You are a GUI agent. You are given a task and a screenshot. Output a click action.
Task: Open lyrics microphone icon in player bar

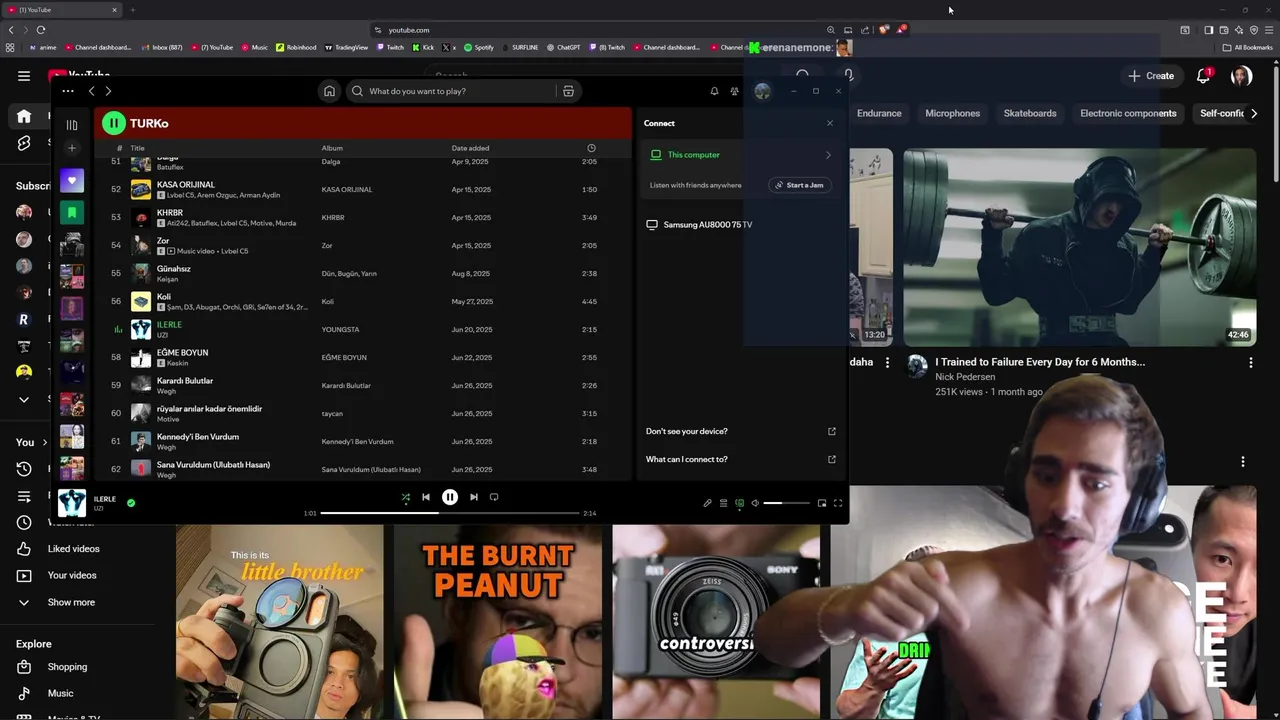707,503
